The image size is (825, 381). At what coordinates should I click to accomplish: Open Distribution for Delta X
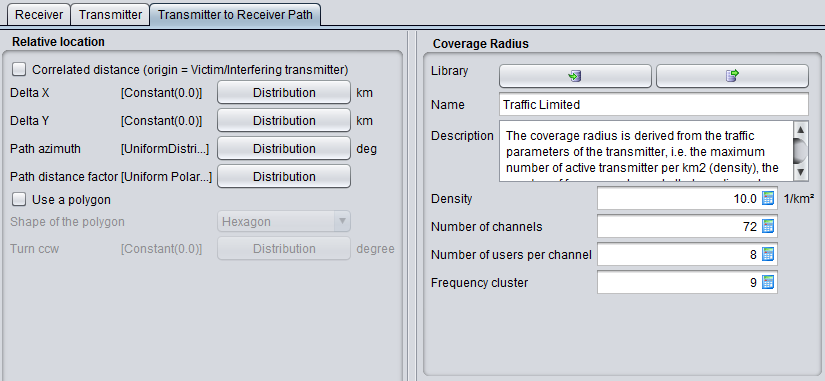284,93
